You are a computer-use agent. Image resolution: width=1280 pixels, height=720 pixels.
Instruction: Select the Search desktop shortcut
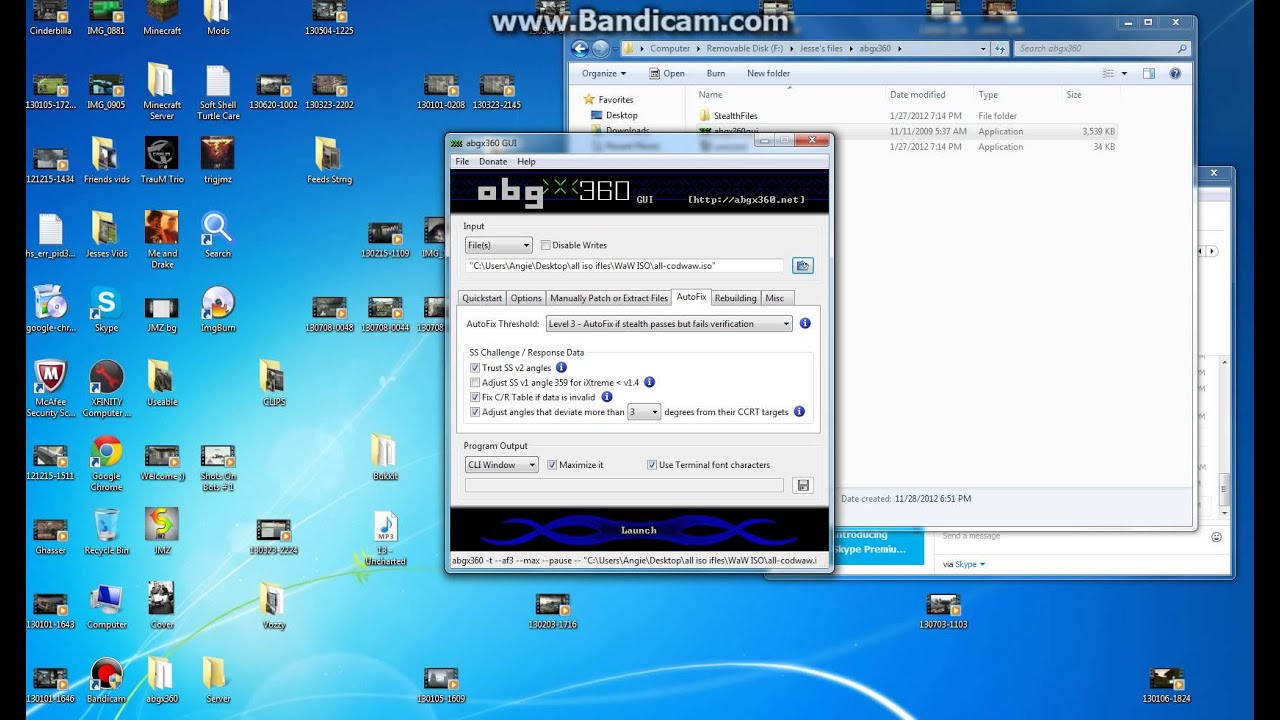tap(217, 235)
